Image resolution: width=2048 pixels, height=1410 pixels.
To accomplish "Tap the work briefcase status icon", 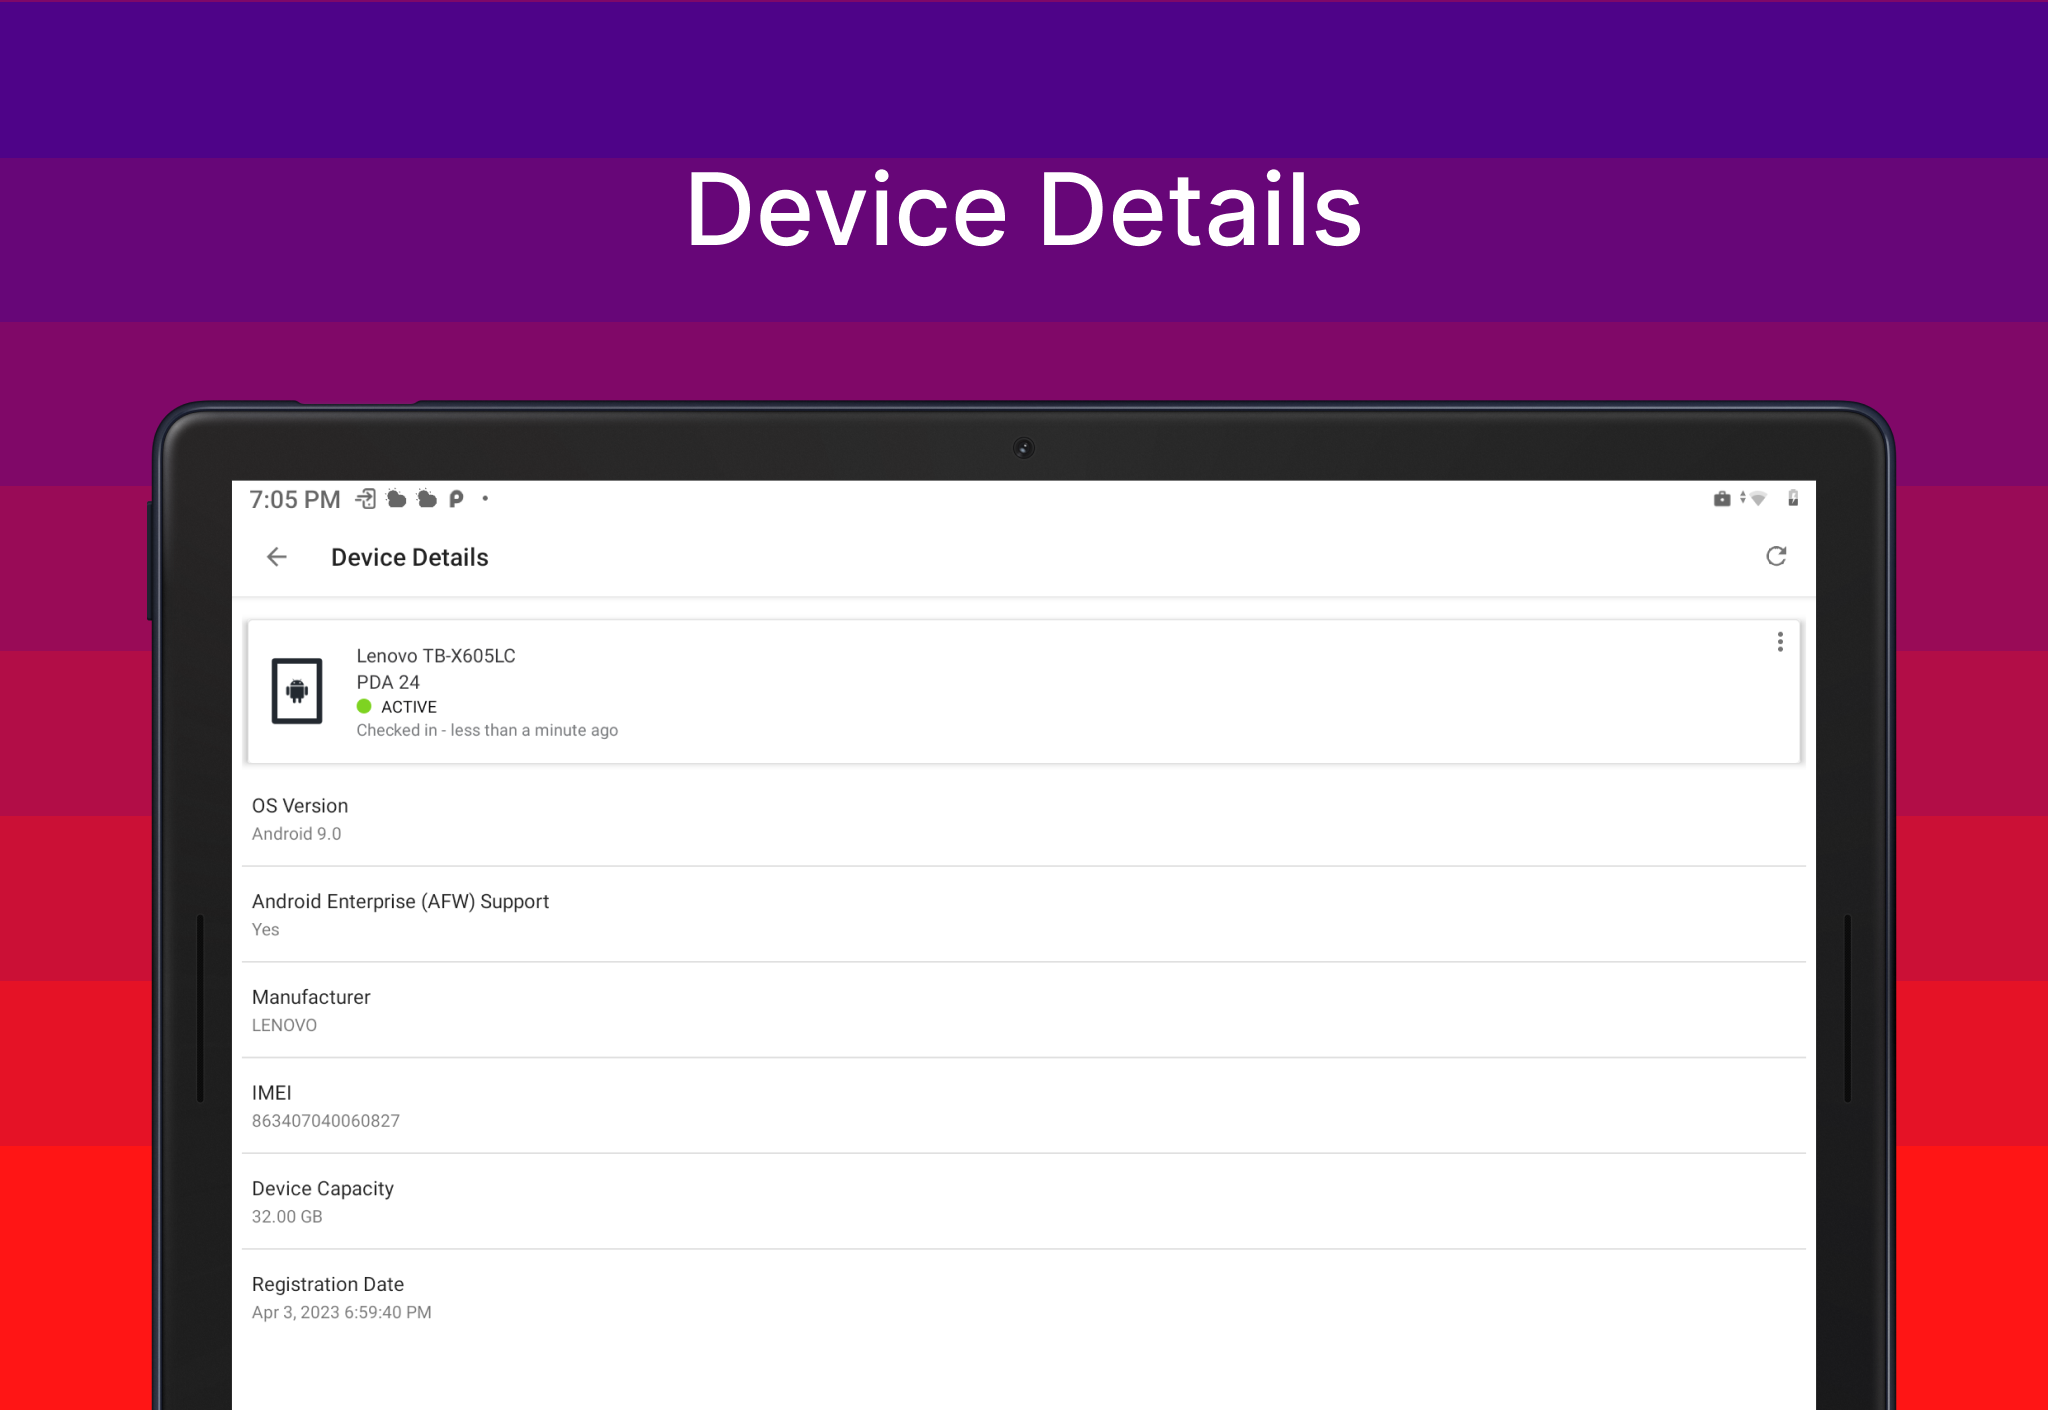I will pos(1722,499).
